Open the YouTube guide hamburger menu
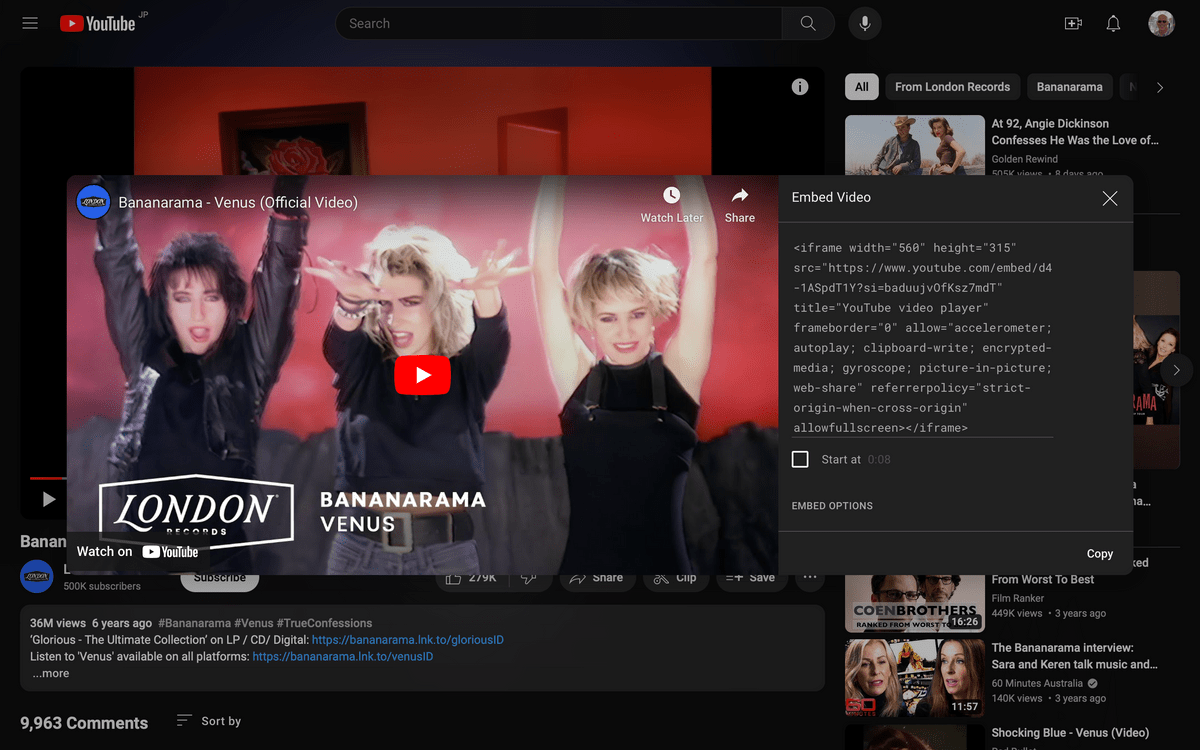Screen dimensions: 1200x750 pyautogui.click(x=30, y=23)
